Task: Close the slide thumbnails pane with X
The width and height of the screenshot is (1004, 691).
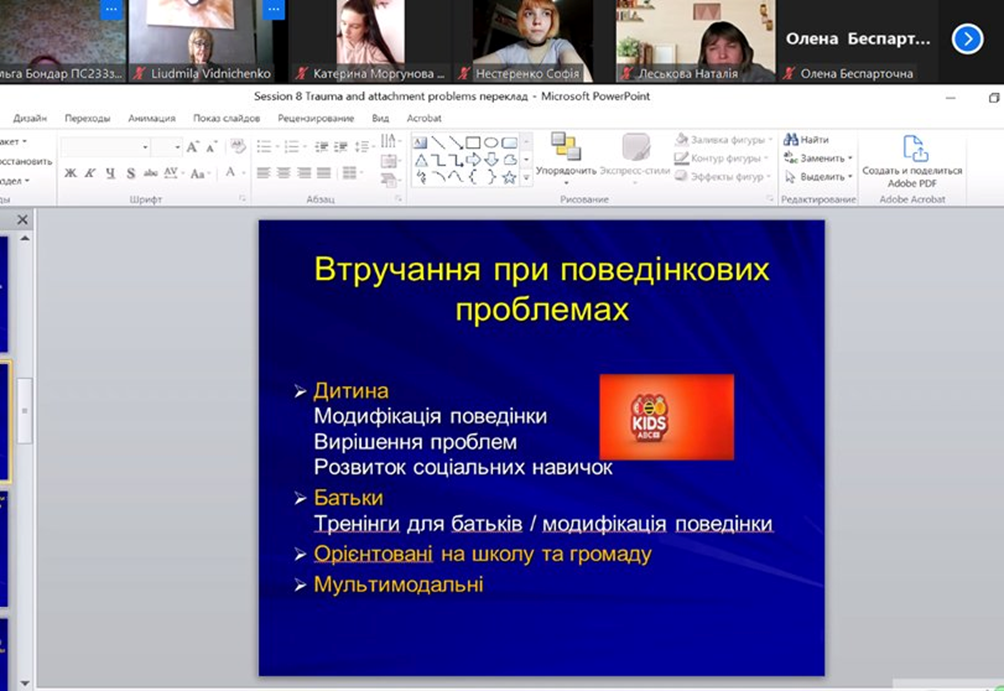Action: (x=22, y=219)
